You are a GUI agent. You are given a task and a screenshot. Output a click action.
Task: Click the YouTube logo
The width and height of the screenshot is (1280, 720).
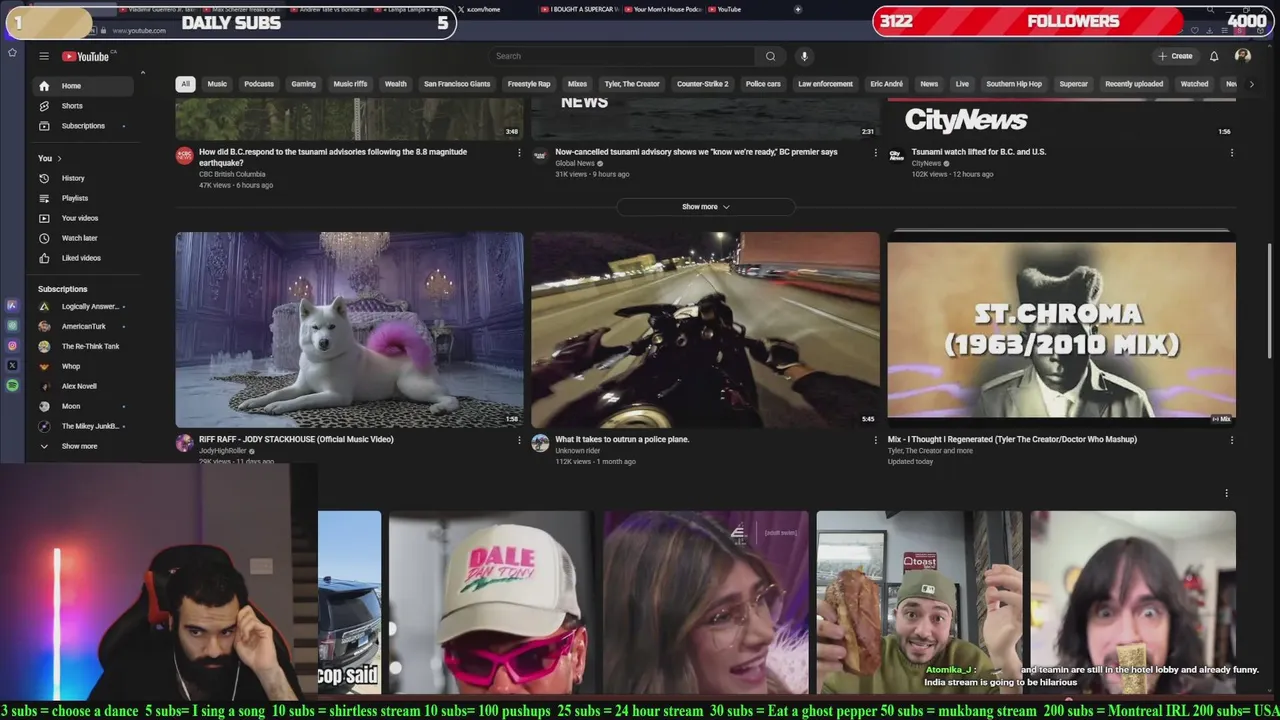[x=88, y=56]
